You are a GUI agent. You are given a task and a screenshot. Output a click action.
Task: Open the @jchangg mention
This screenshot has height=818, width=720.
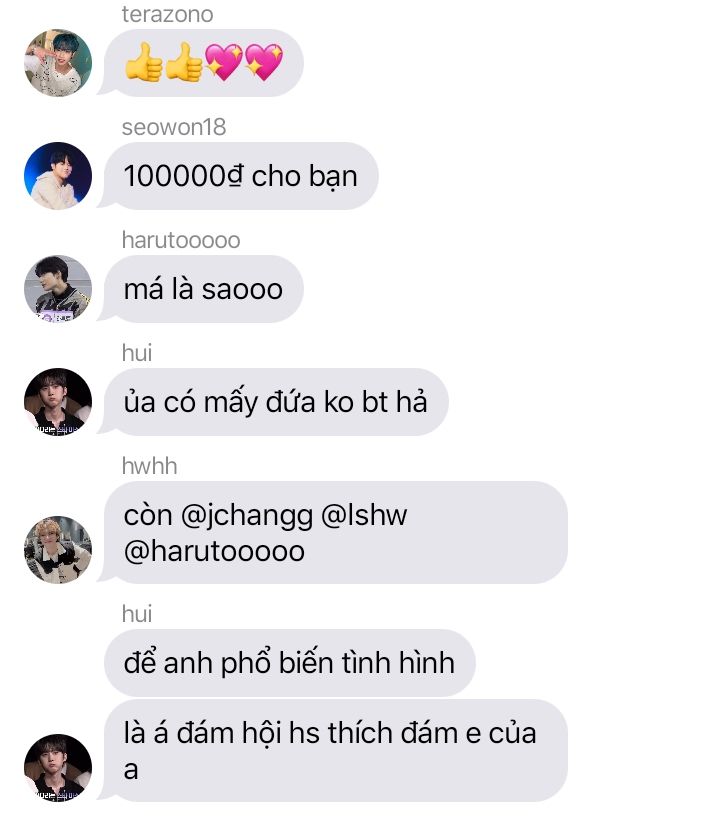coord(246,515)
